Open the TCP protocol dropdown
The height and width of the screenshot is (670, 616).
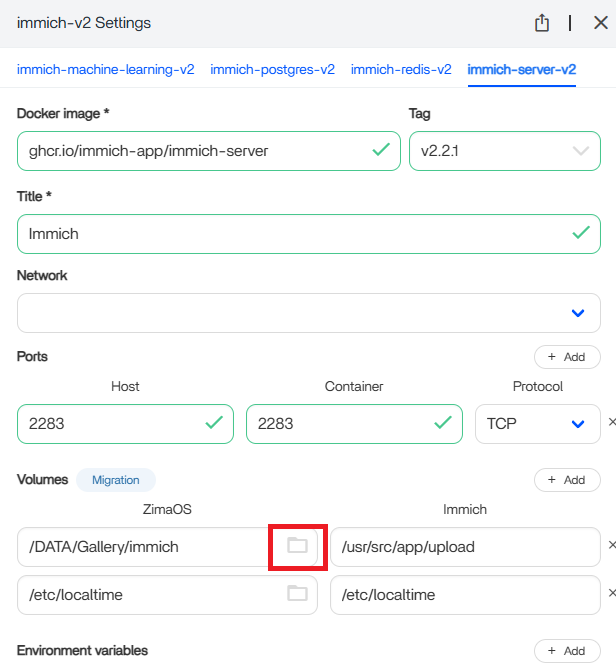(577, 423)
